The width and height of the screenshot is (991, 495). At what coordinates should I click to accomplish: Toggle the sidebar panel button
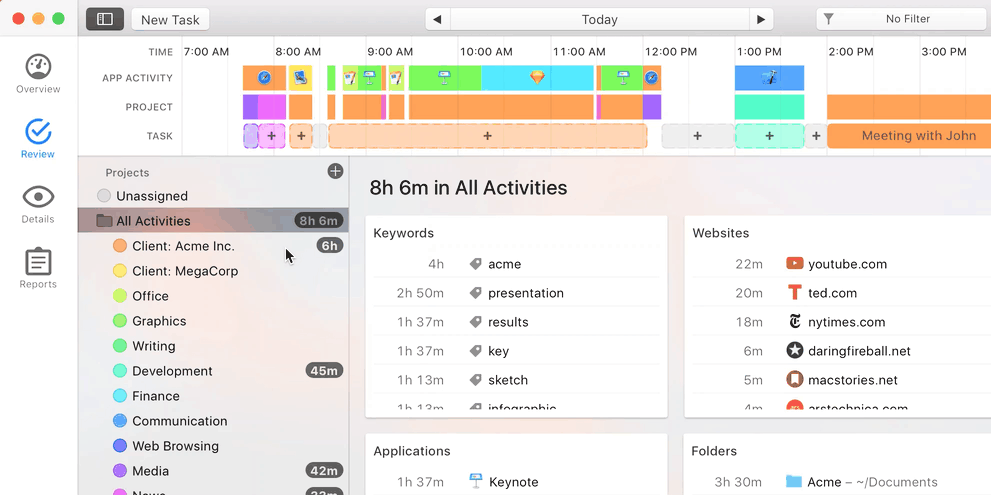click(105, 20)
